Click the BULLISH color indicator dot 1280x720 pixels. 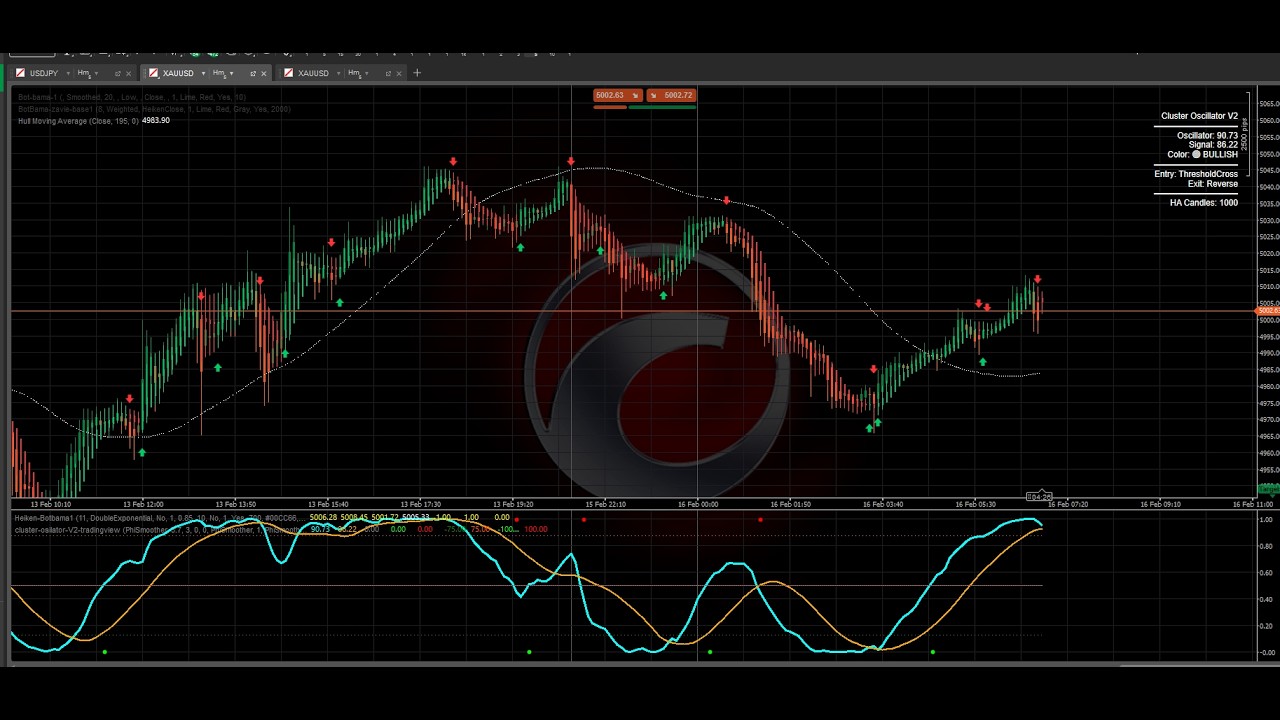point(1196,154)
